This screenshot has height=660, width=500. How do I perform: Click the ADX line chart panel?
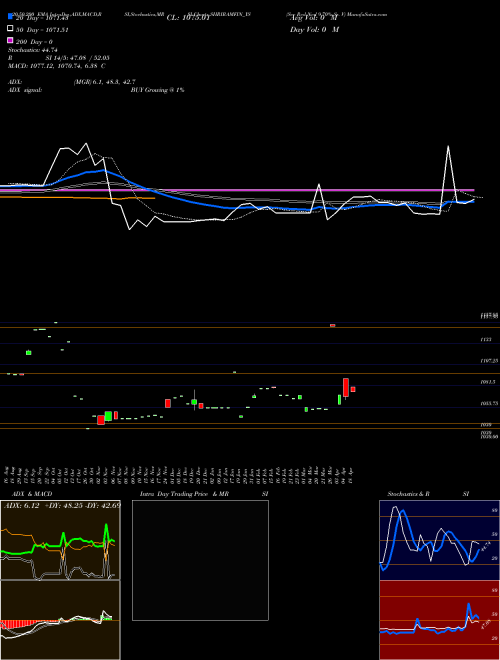tap(60, 540)
